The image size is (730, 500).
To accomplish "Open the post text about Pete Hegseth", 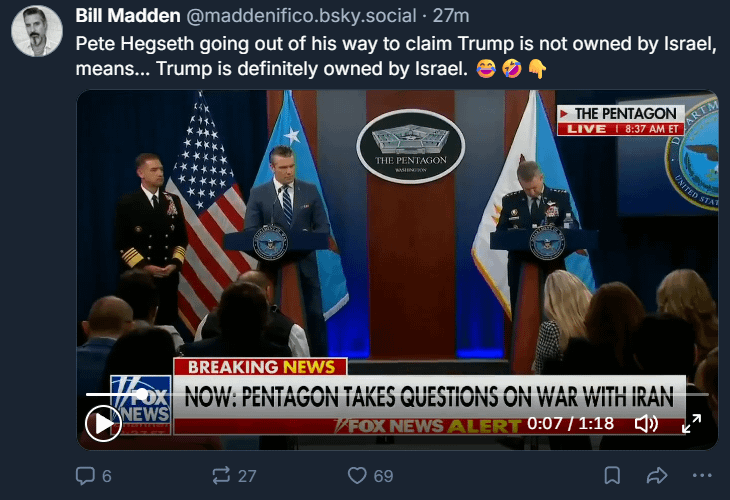I will coord(396,56).
